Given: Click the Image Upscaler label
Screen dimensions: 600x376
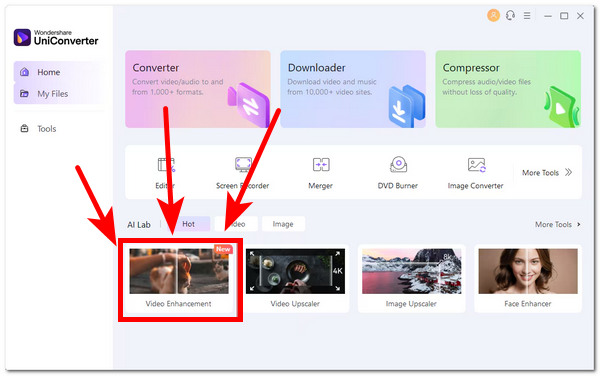Looking at the screenshot, I should pos(411,304).
